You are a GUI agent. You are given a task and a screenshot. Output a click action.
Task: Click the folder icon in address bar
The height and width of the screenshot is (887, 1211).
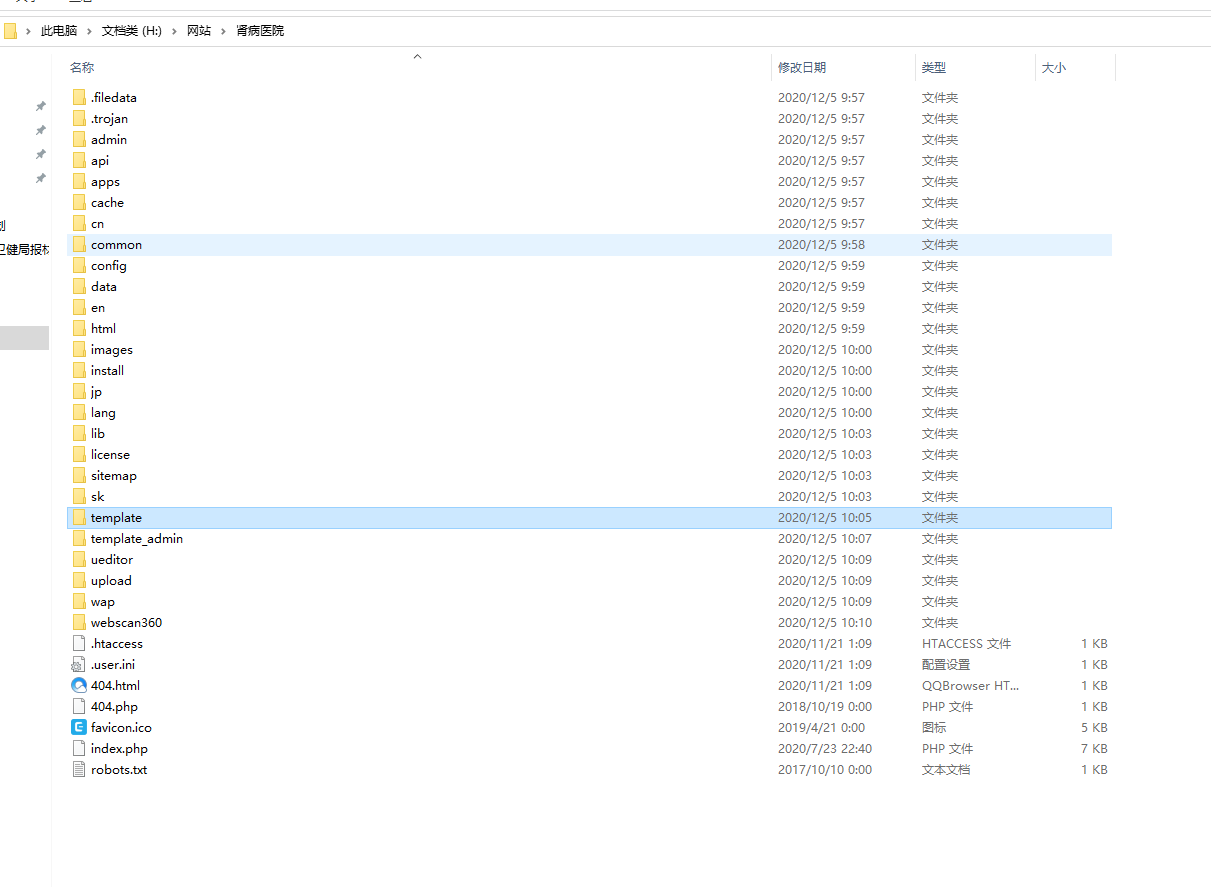10,31
